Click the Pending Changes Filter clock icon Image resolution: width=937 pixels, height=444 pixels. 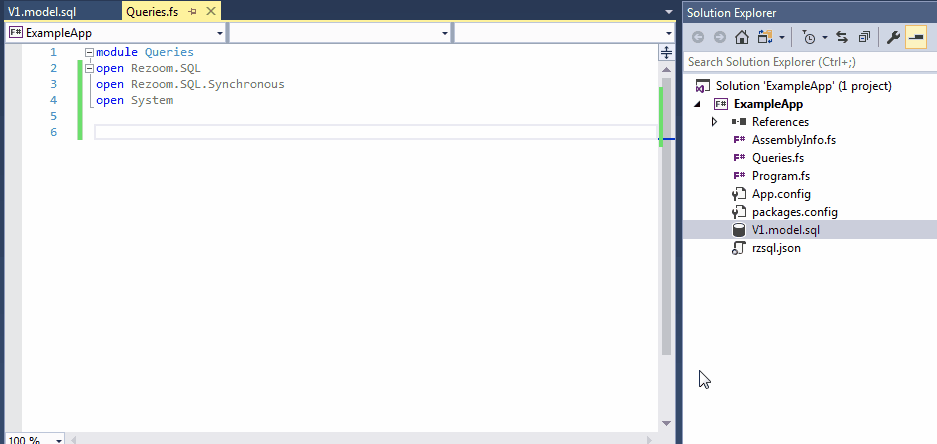click(808, 38)
